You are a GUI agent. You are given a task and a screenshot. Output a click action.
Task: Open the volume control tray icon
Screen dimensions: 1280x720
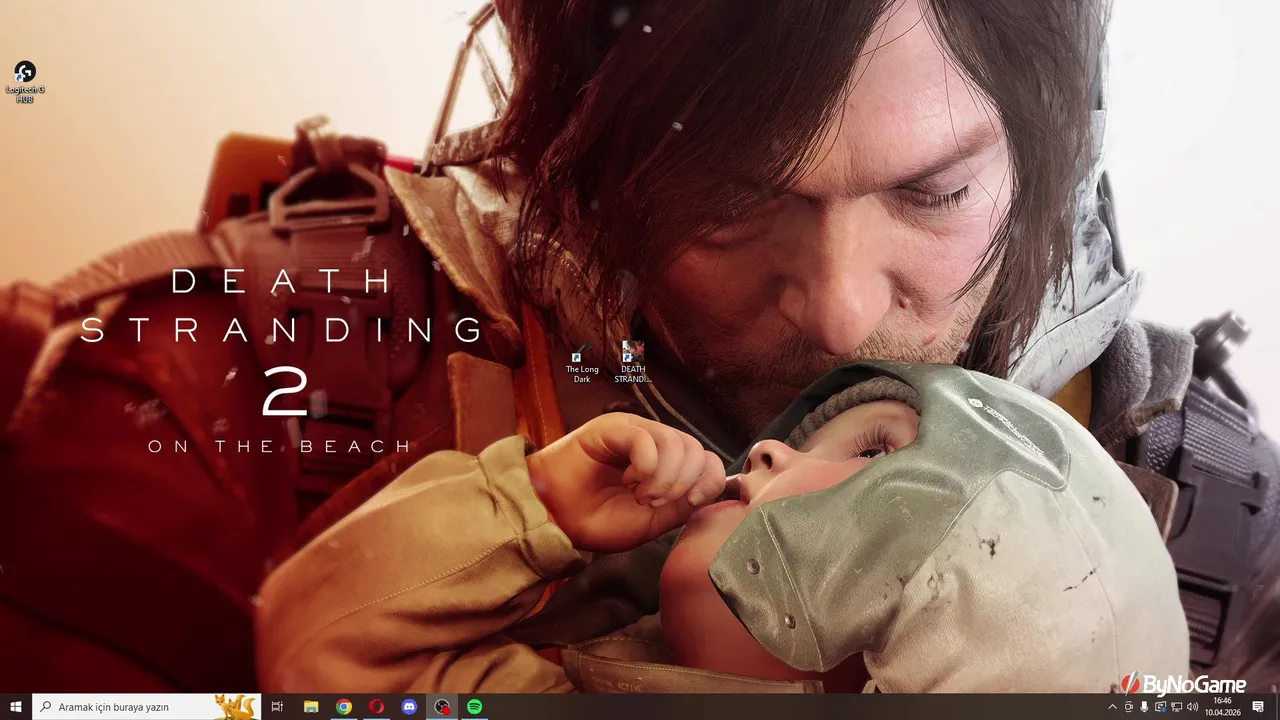click(x=1192, y=707)
